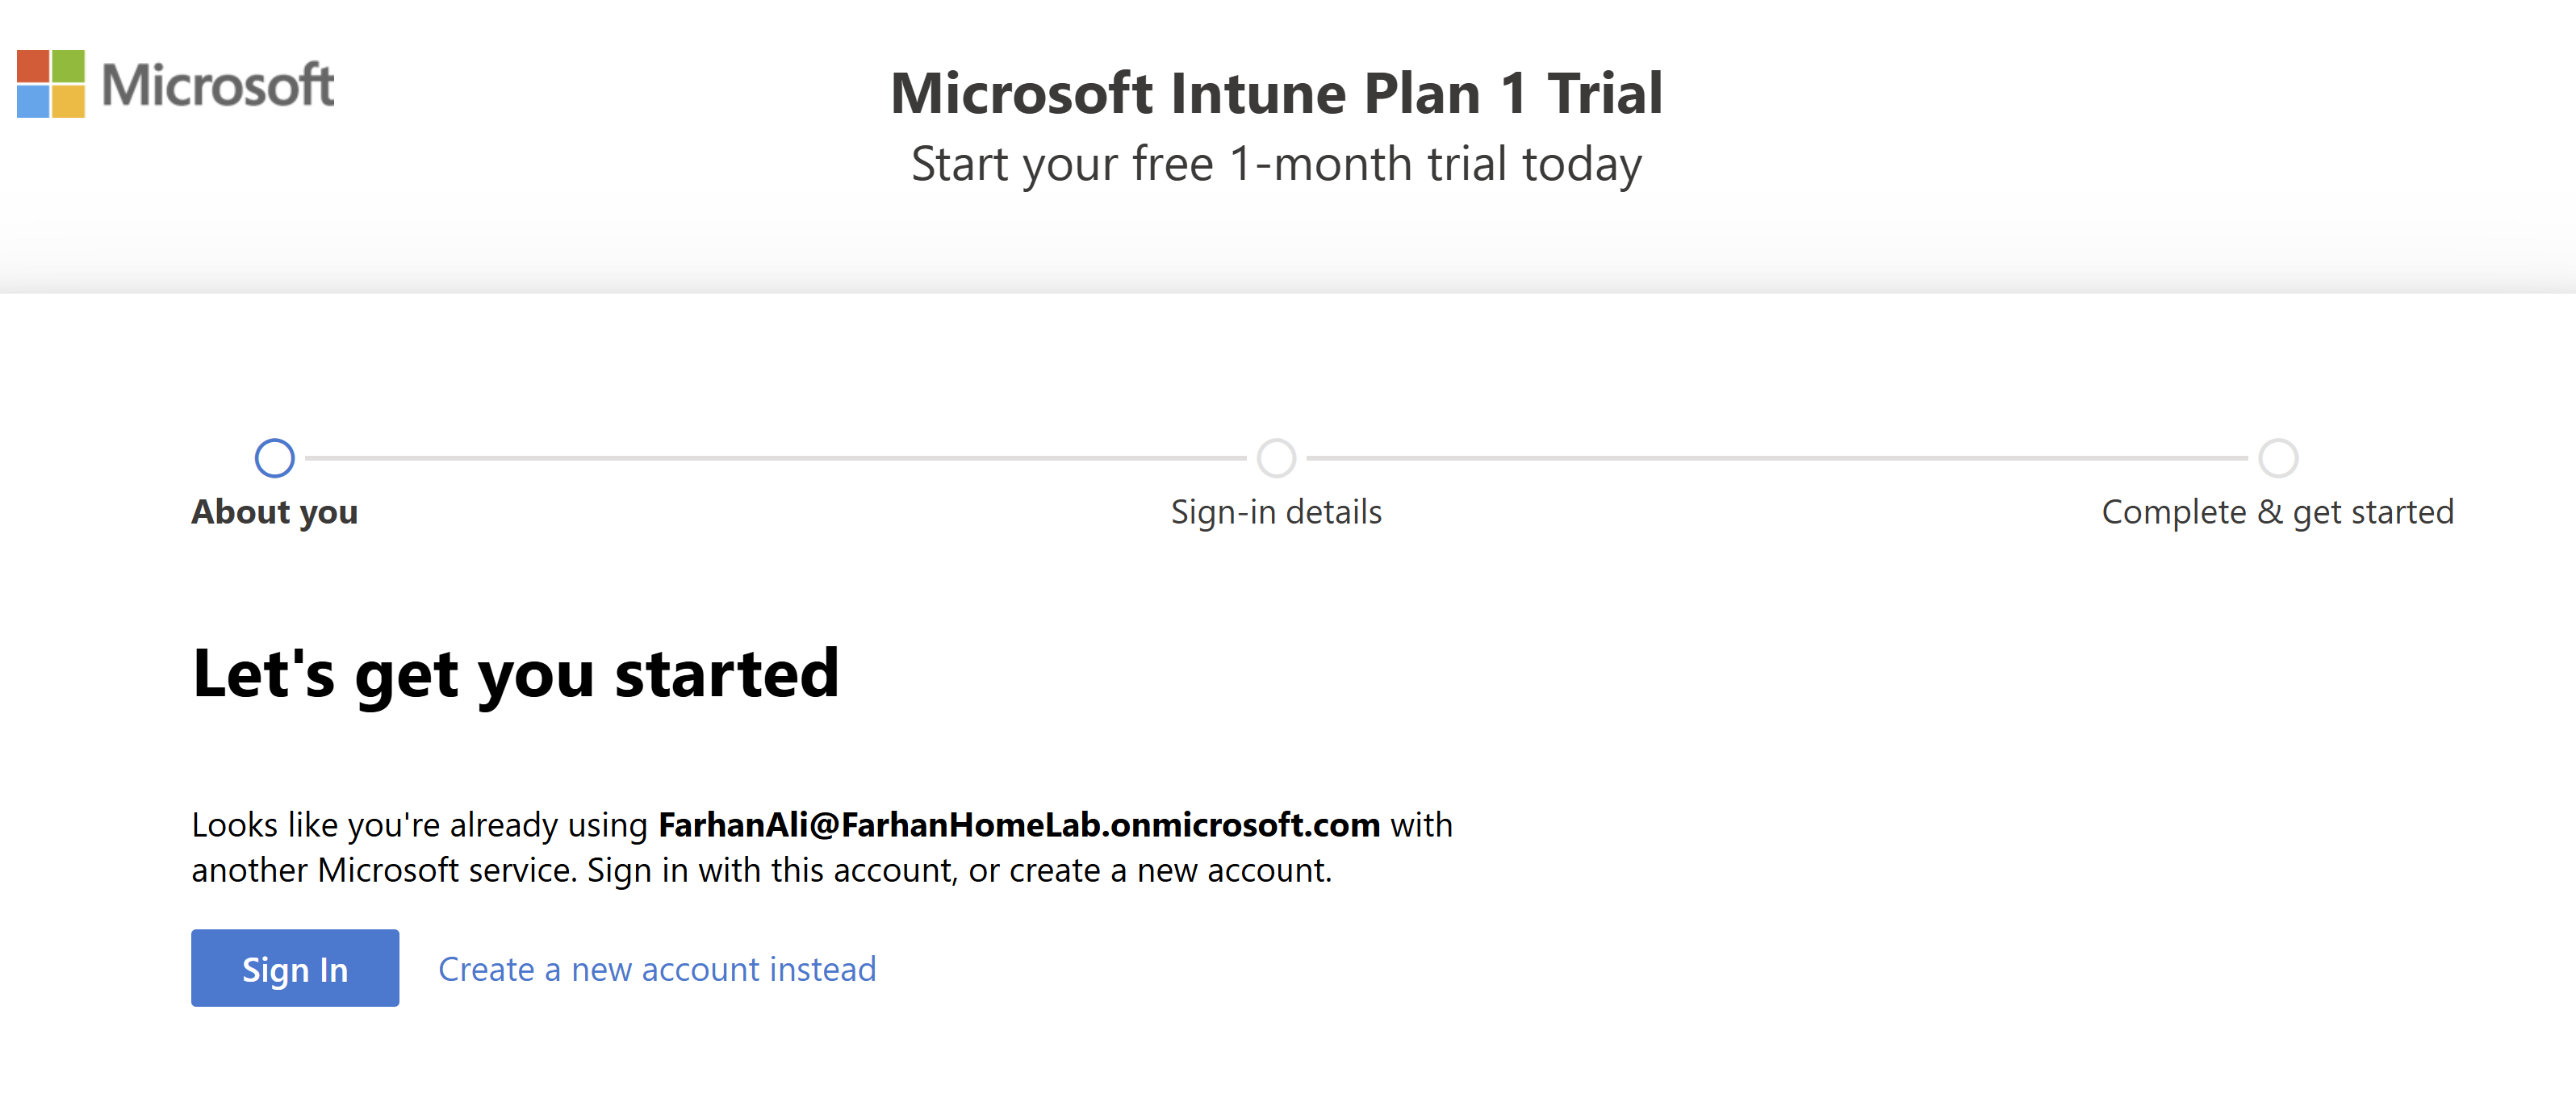Select the Complete & get started label

tap(2277, 512)
